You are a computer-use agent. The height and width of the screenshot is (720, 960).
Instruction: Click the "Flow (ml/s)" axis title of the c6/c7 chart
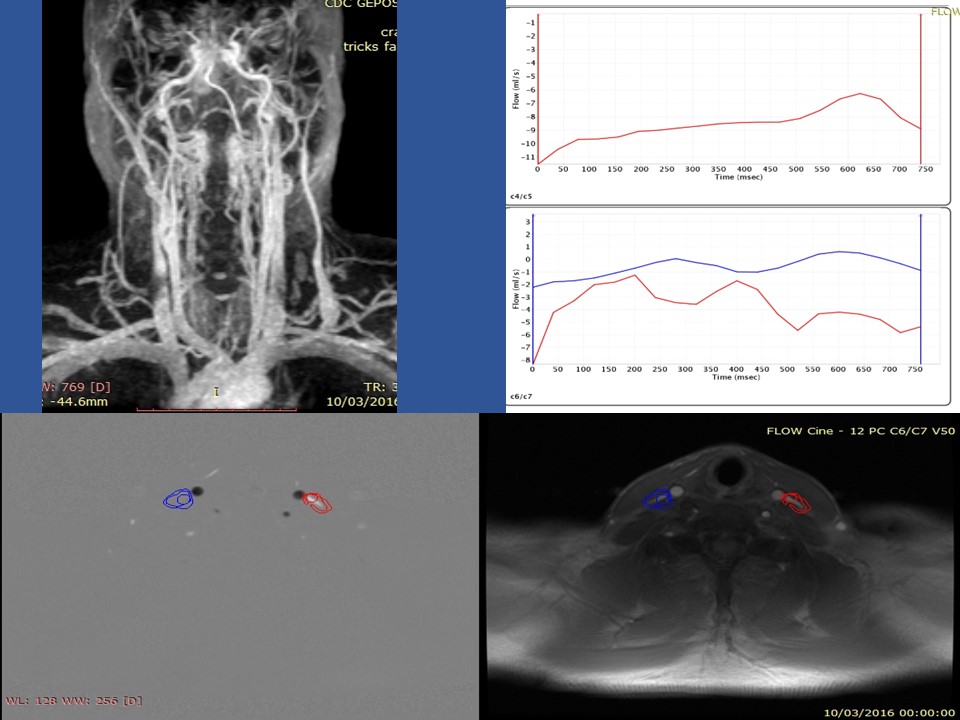coord(516,289)
